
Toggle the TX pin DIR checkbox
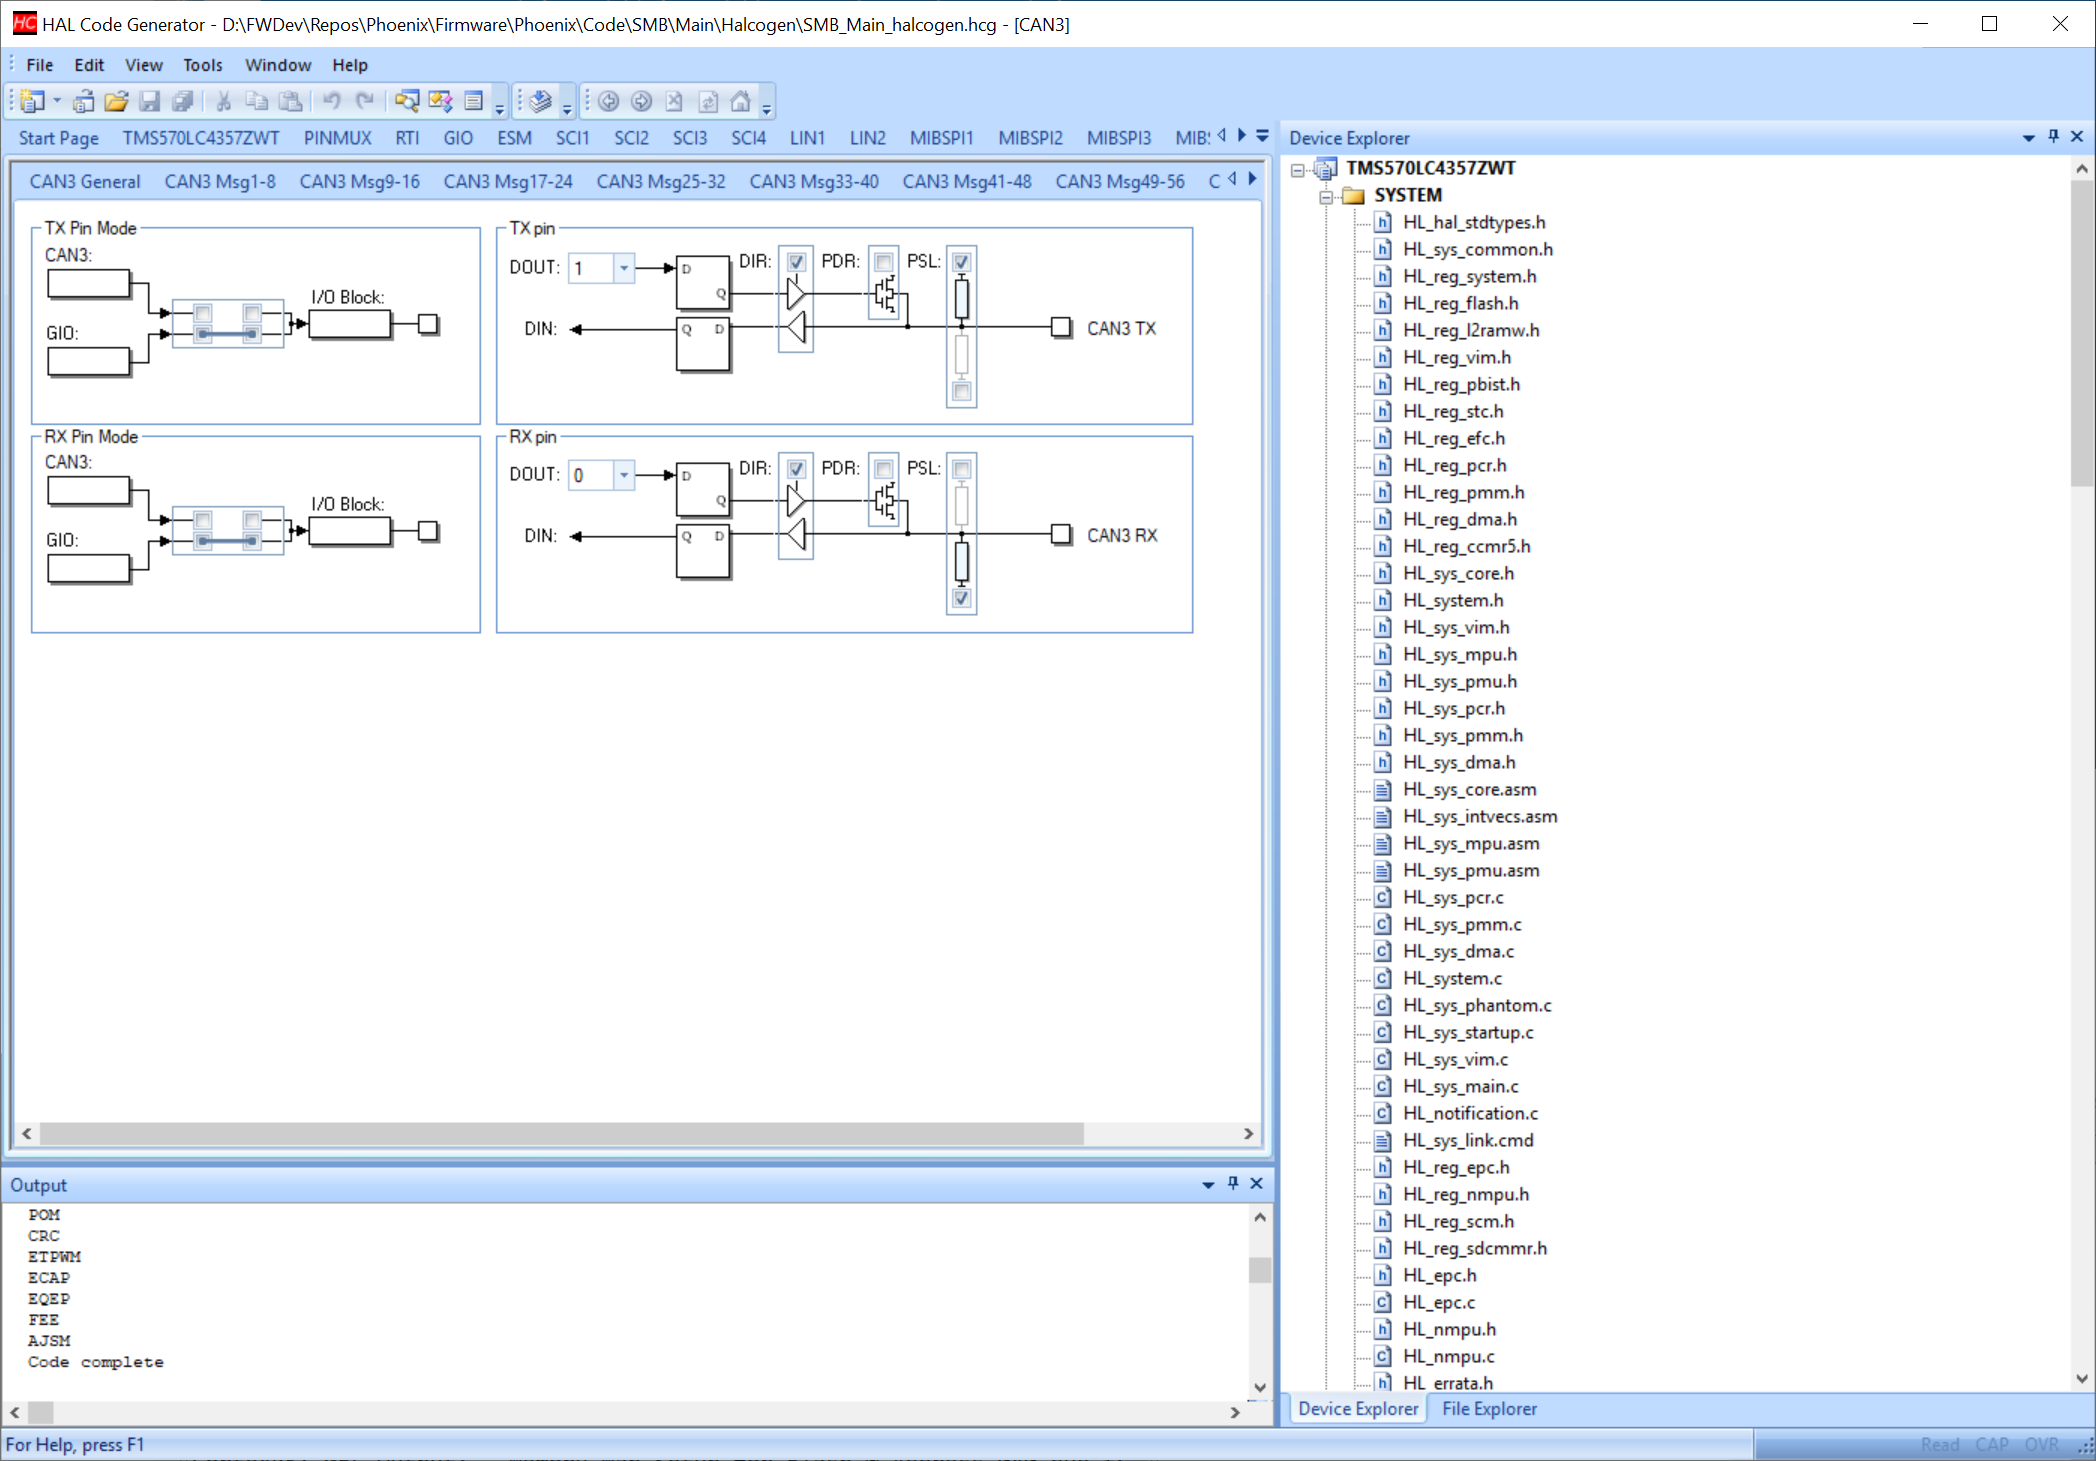[x=796, y=262]
